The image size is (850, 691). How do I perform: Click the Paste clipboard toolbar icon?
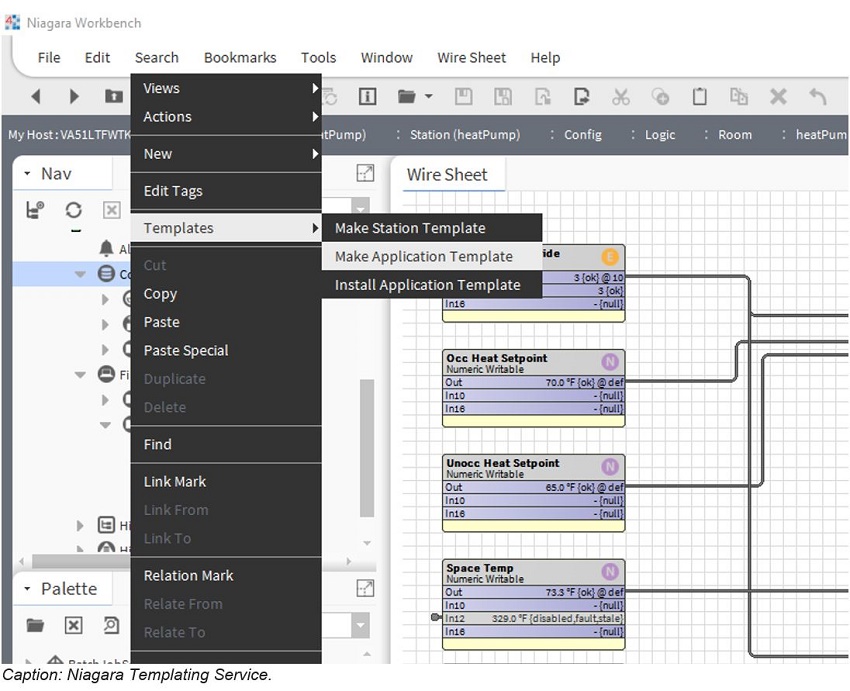pos(699,96)
